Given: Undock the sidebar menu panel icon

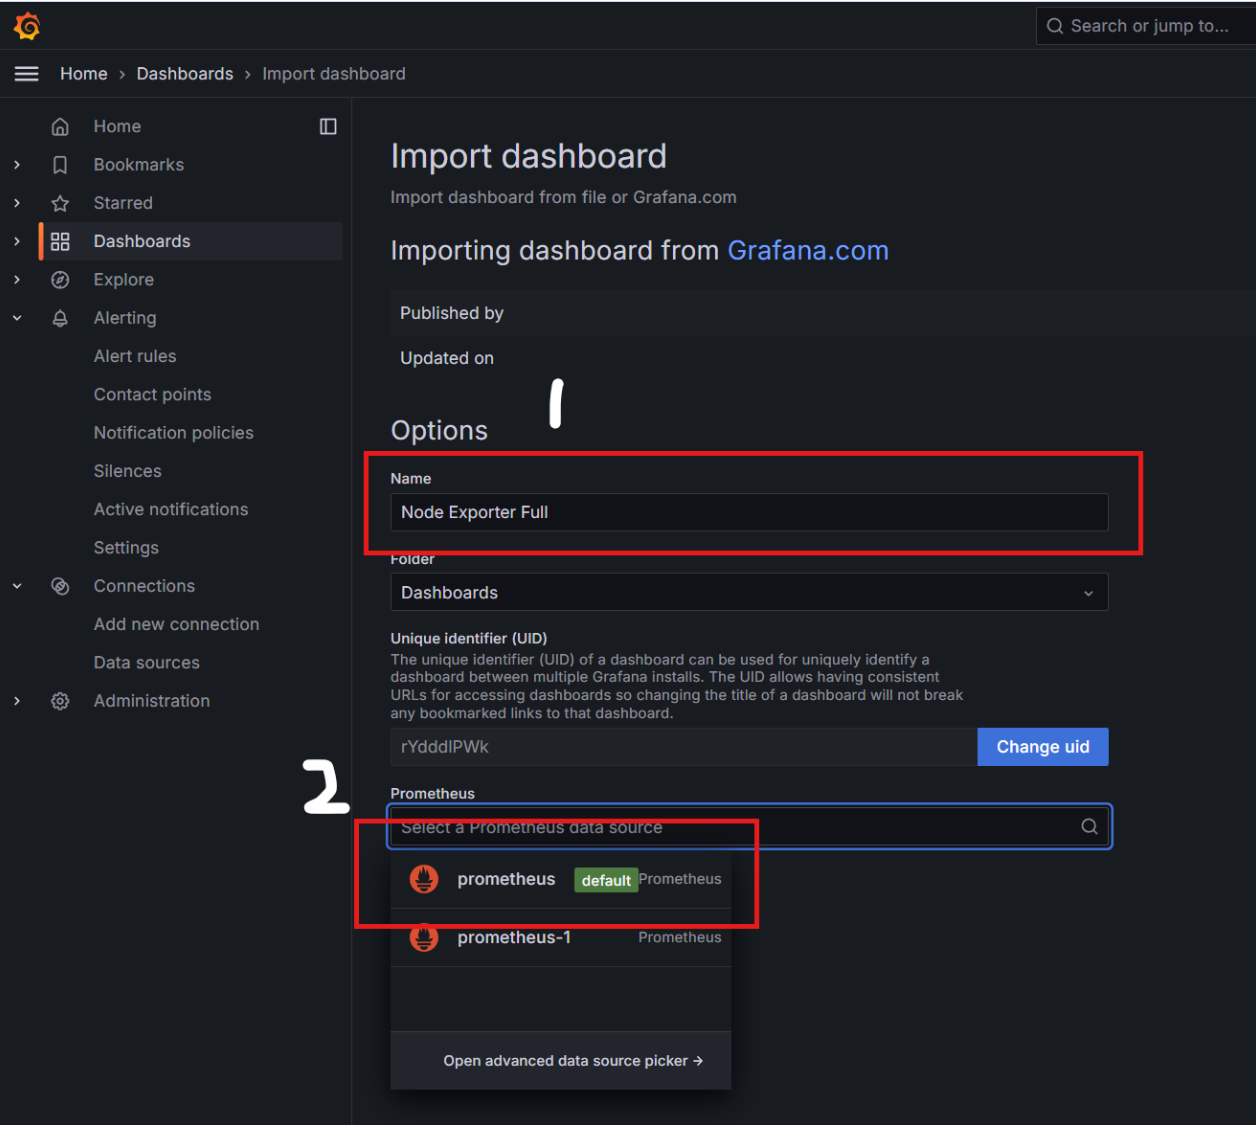Looking at the screenshot, I should pyautogui.click(x=328, y=127).
